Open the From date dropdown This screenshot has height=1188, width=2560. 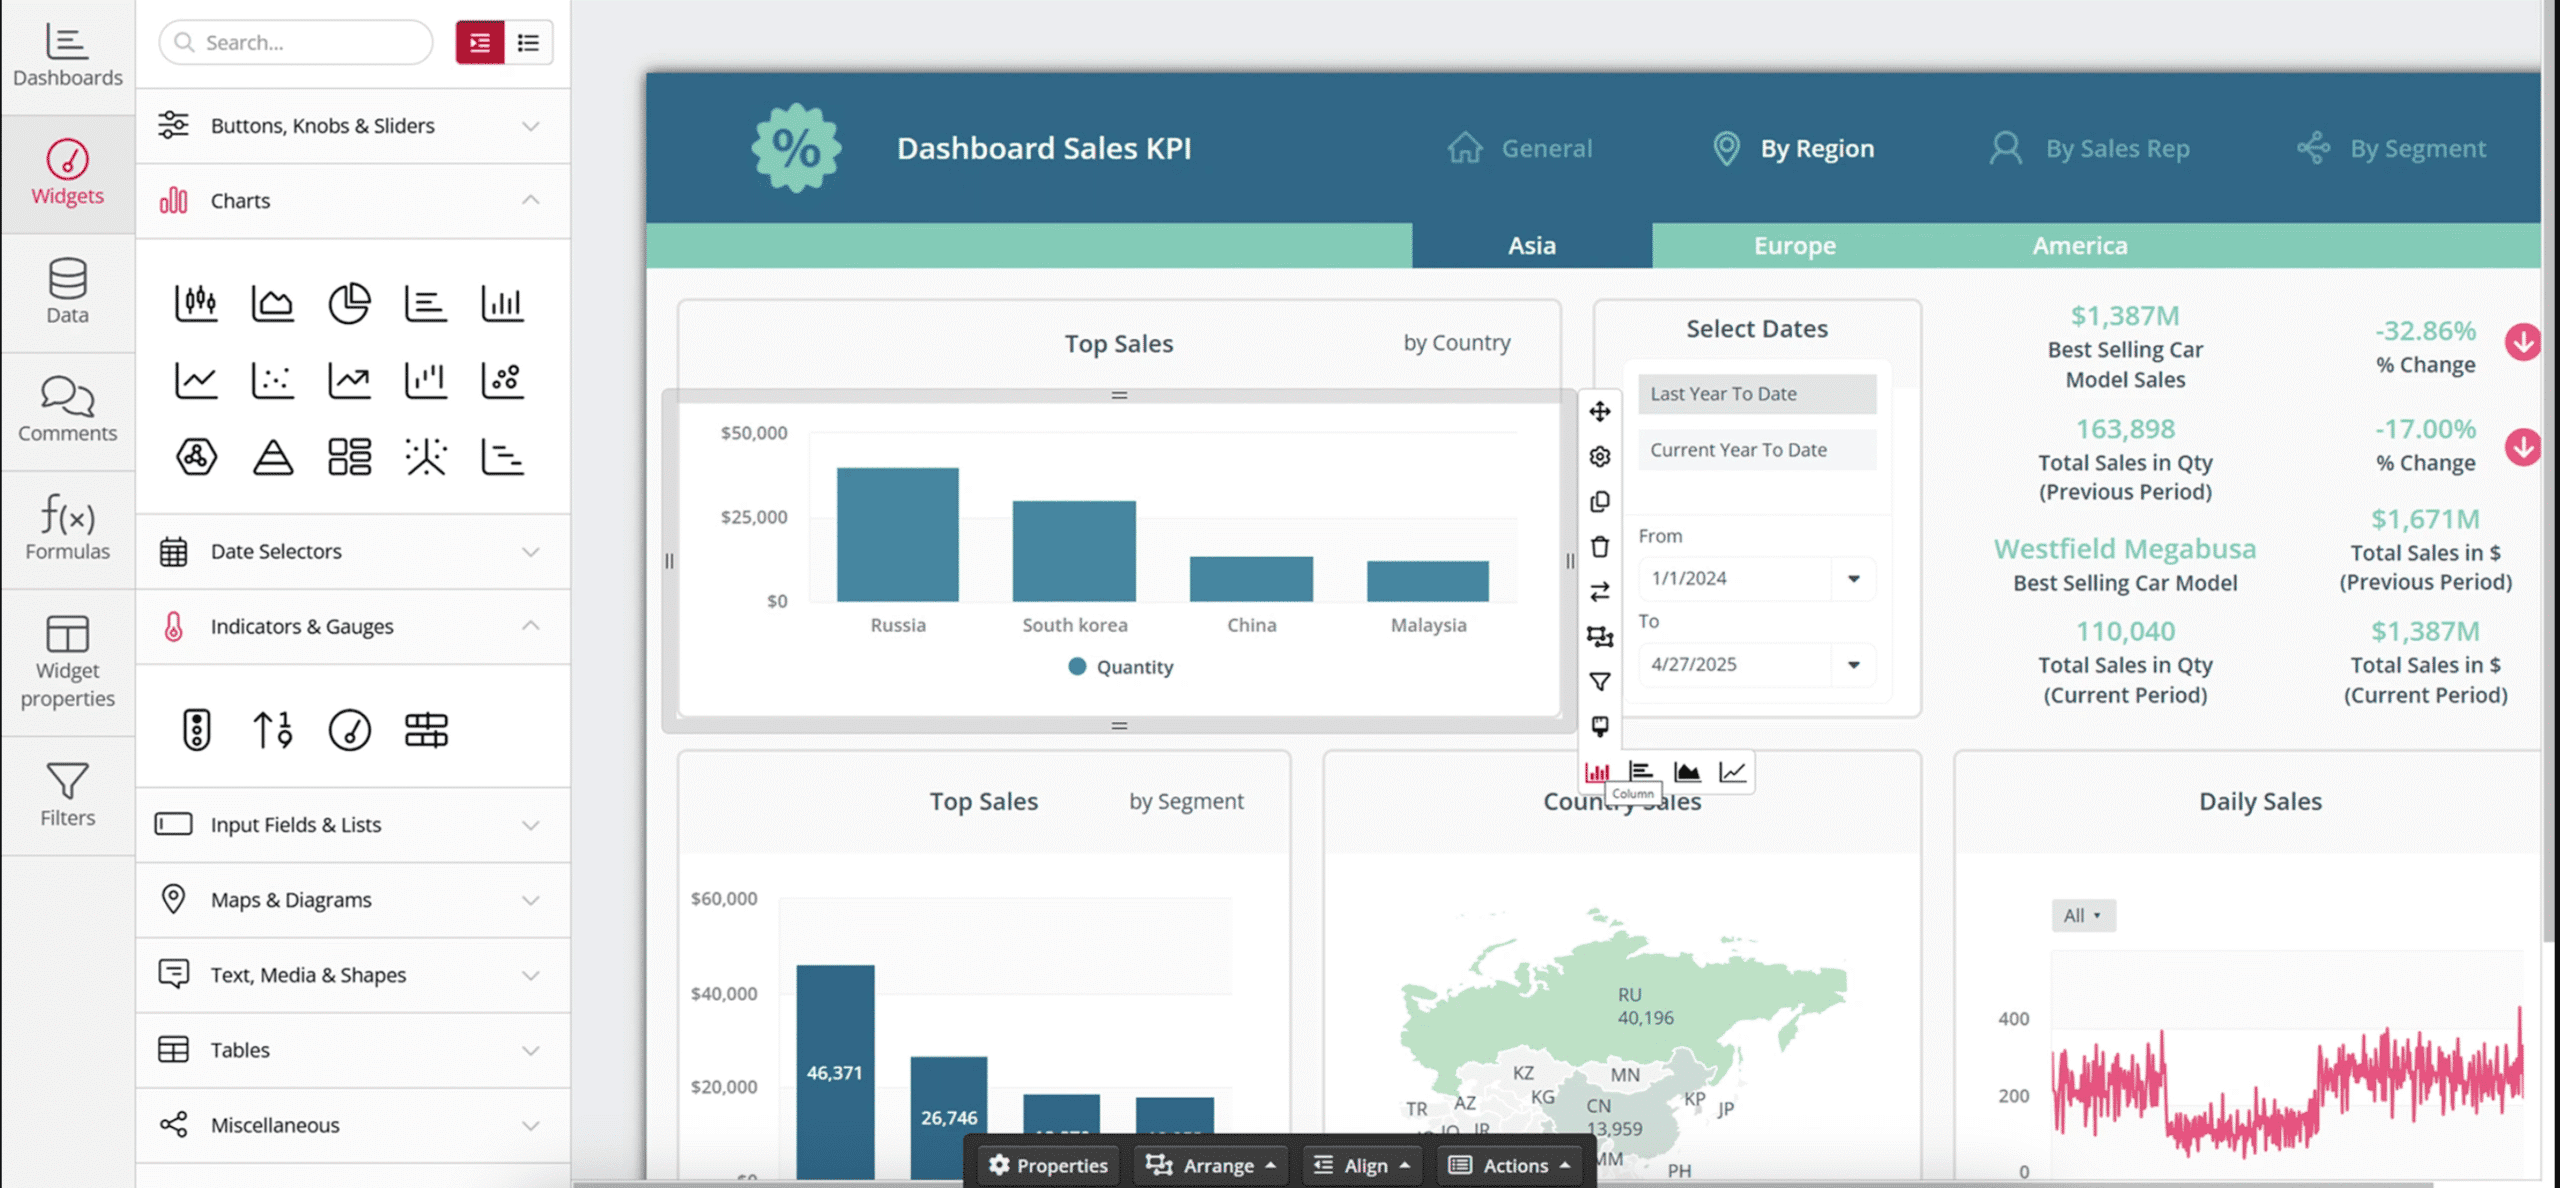(x=1853, y=579)
